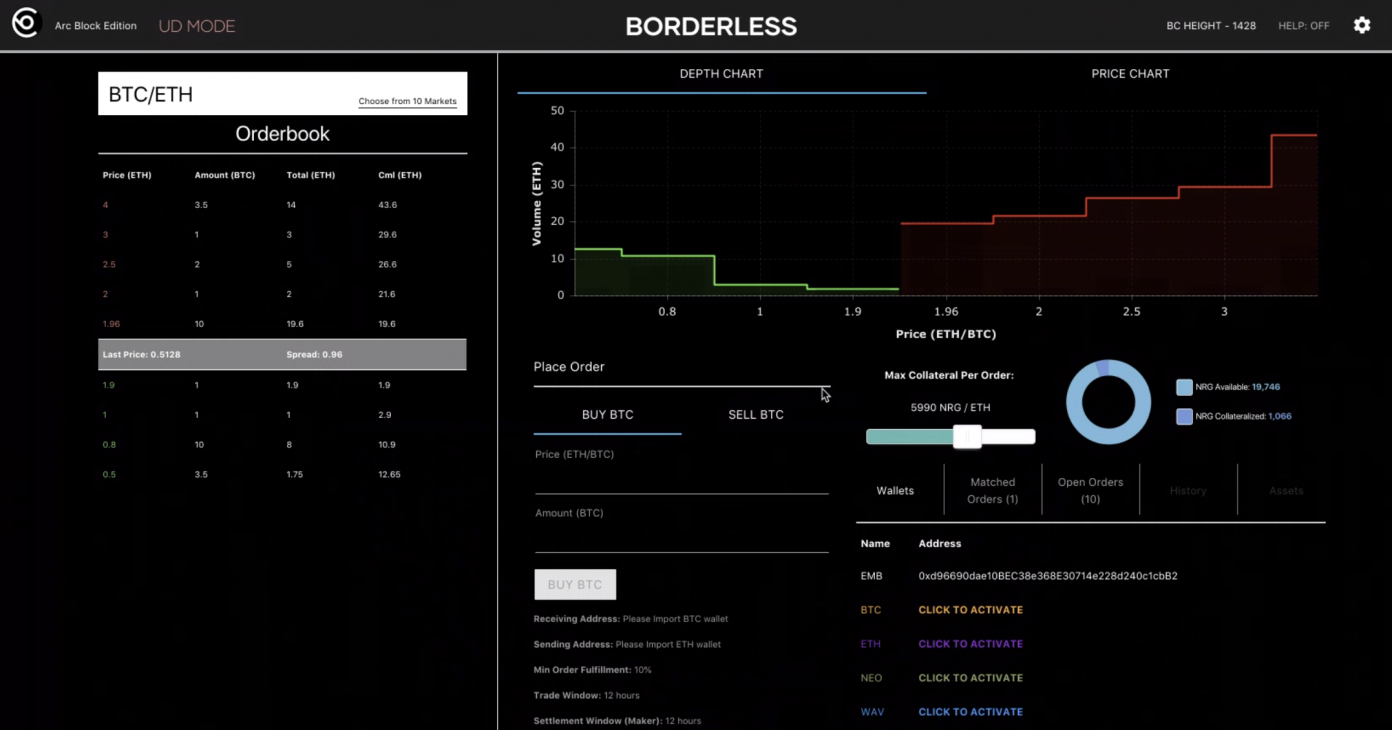Open the settings gear icon
The width and height of the screenshot is (1392, 730).
tap(1362, 25)
